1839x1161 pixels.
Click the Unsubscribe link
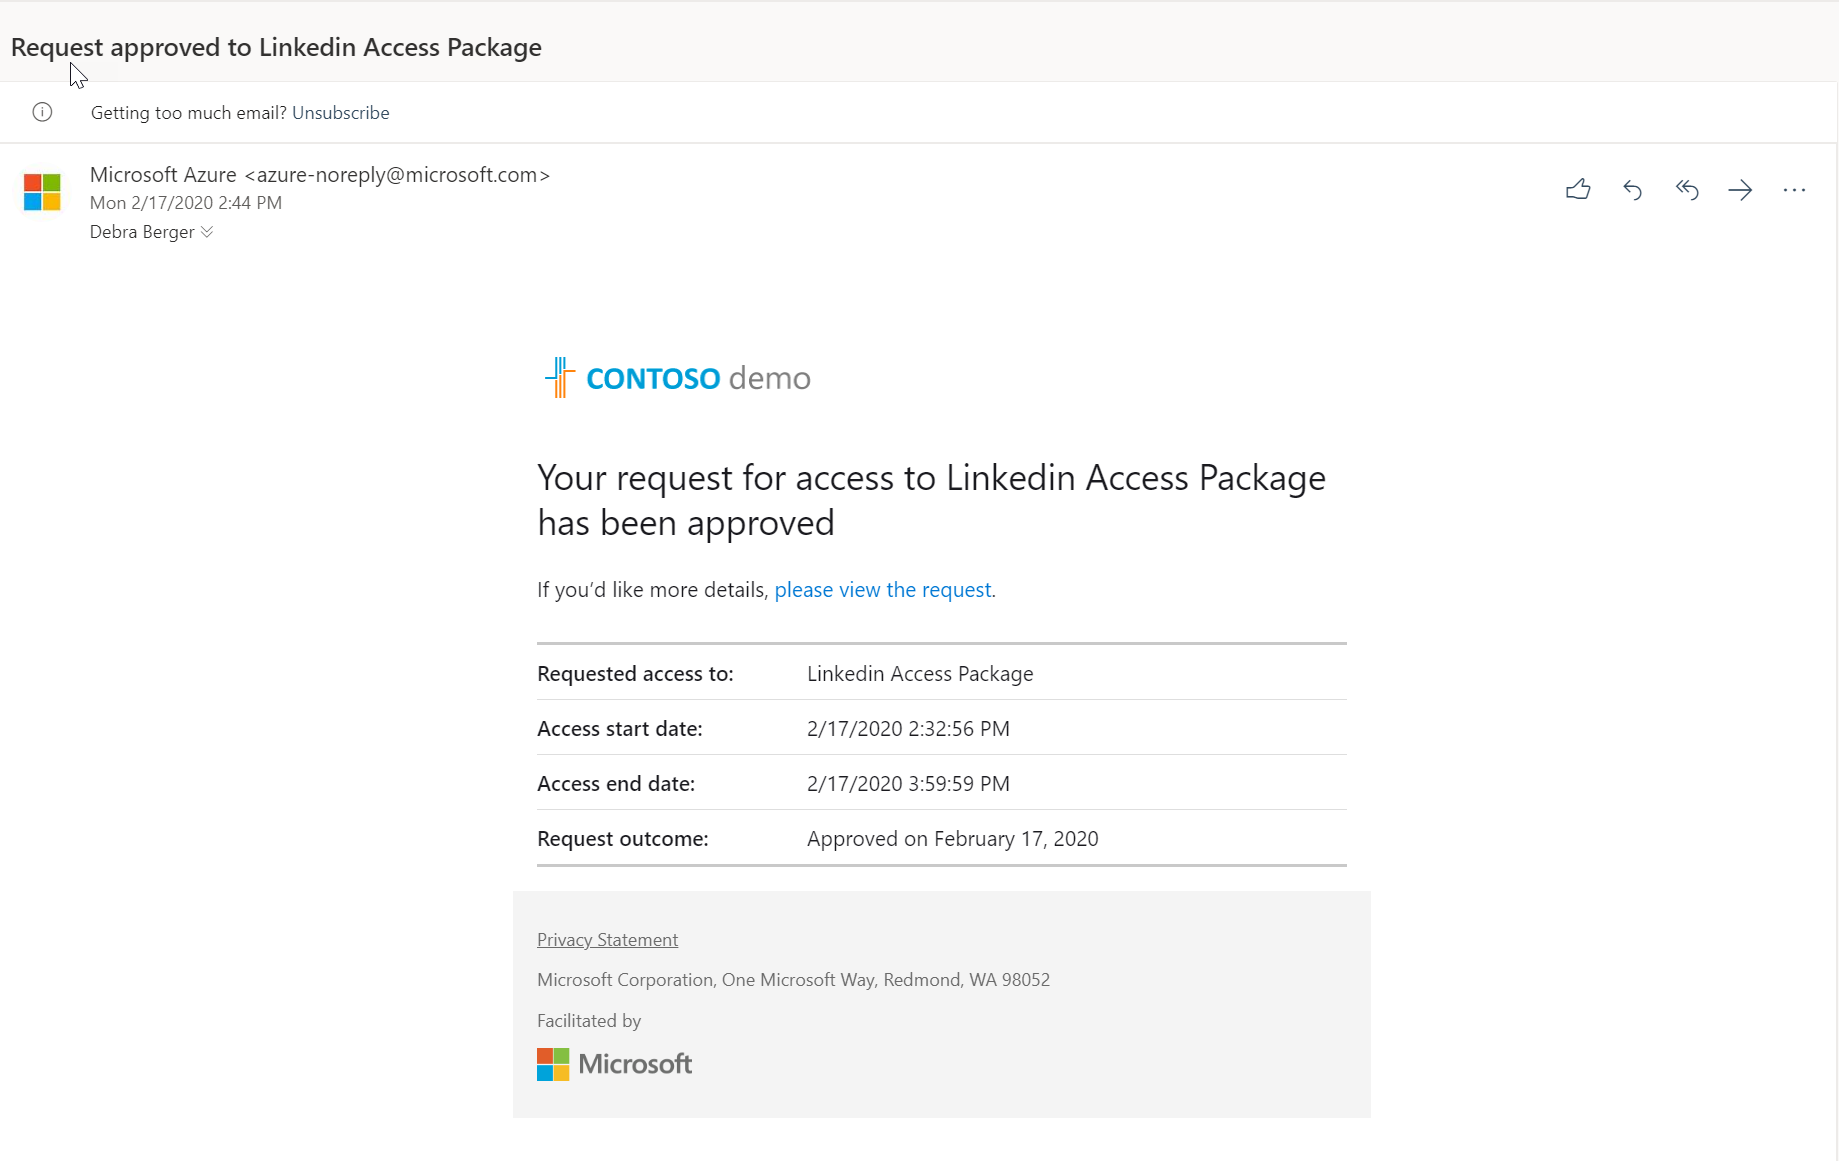[341, 113]
